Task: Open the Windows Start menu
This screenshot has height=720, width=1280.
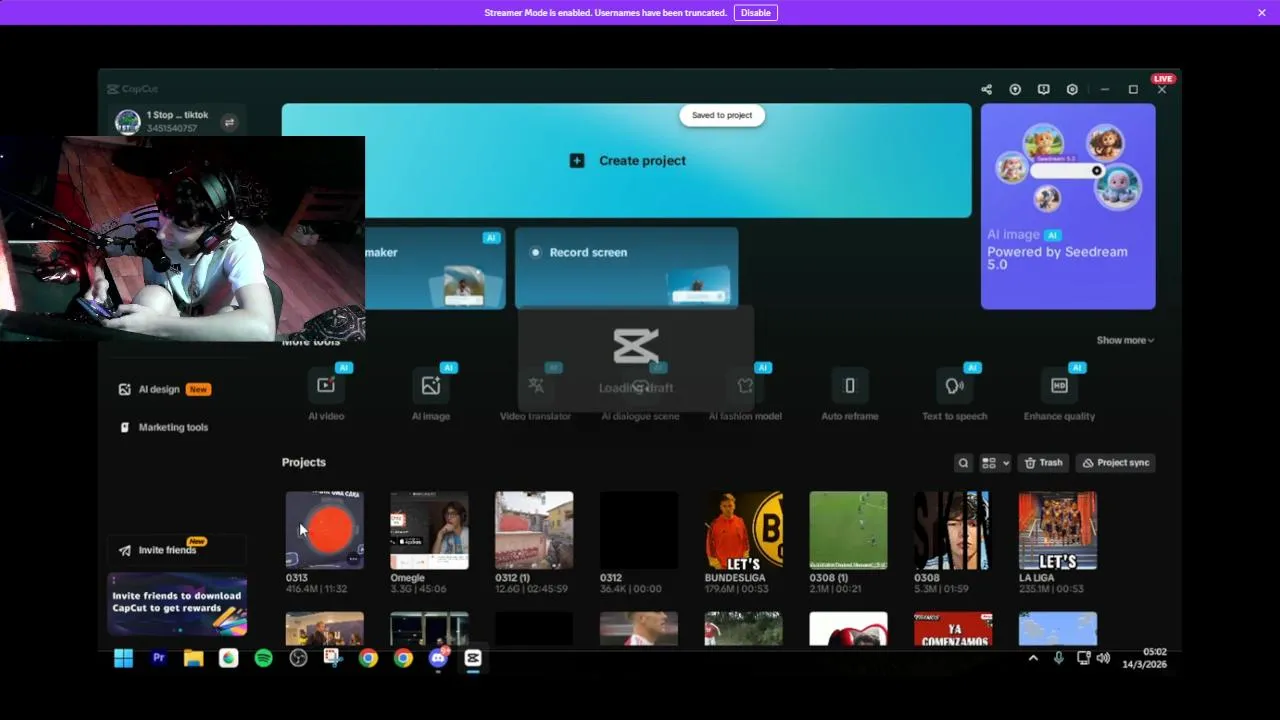Action: click(x=123, y=658)
